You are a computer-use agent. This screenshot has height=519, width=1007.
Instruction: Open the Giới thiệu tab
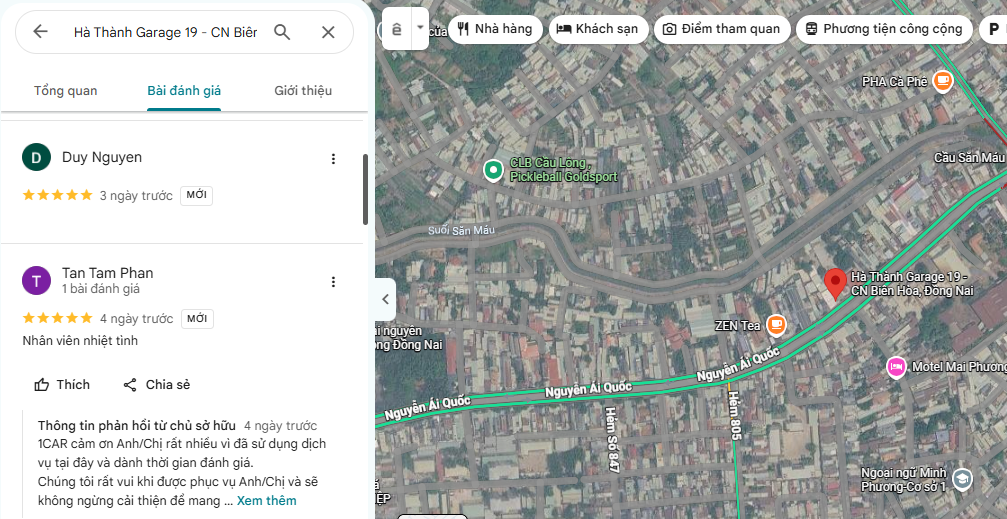point(303,91)
